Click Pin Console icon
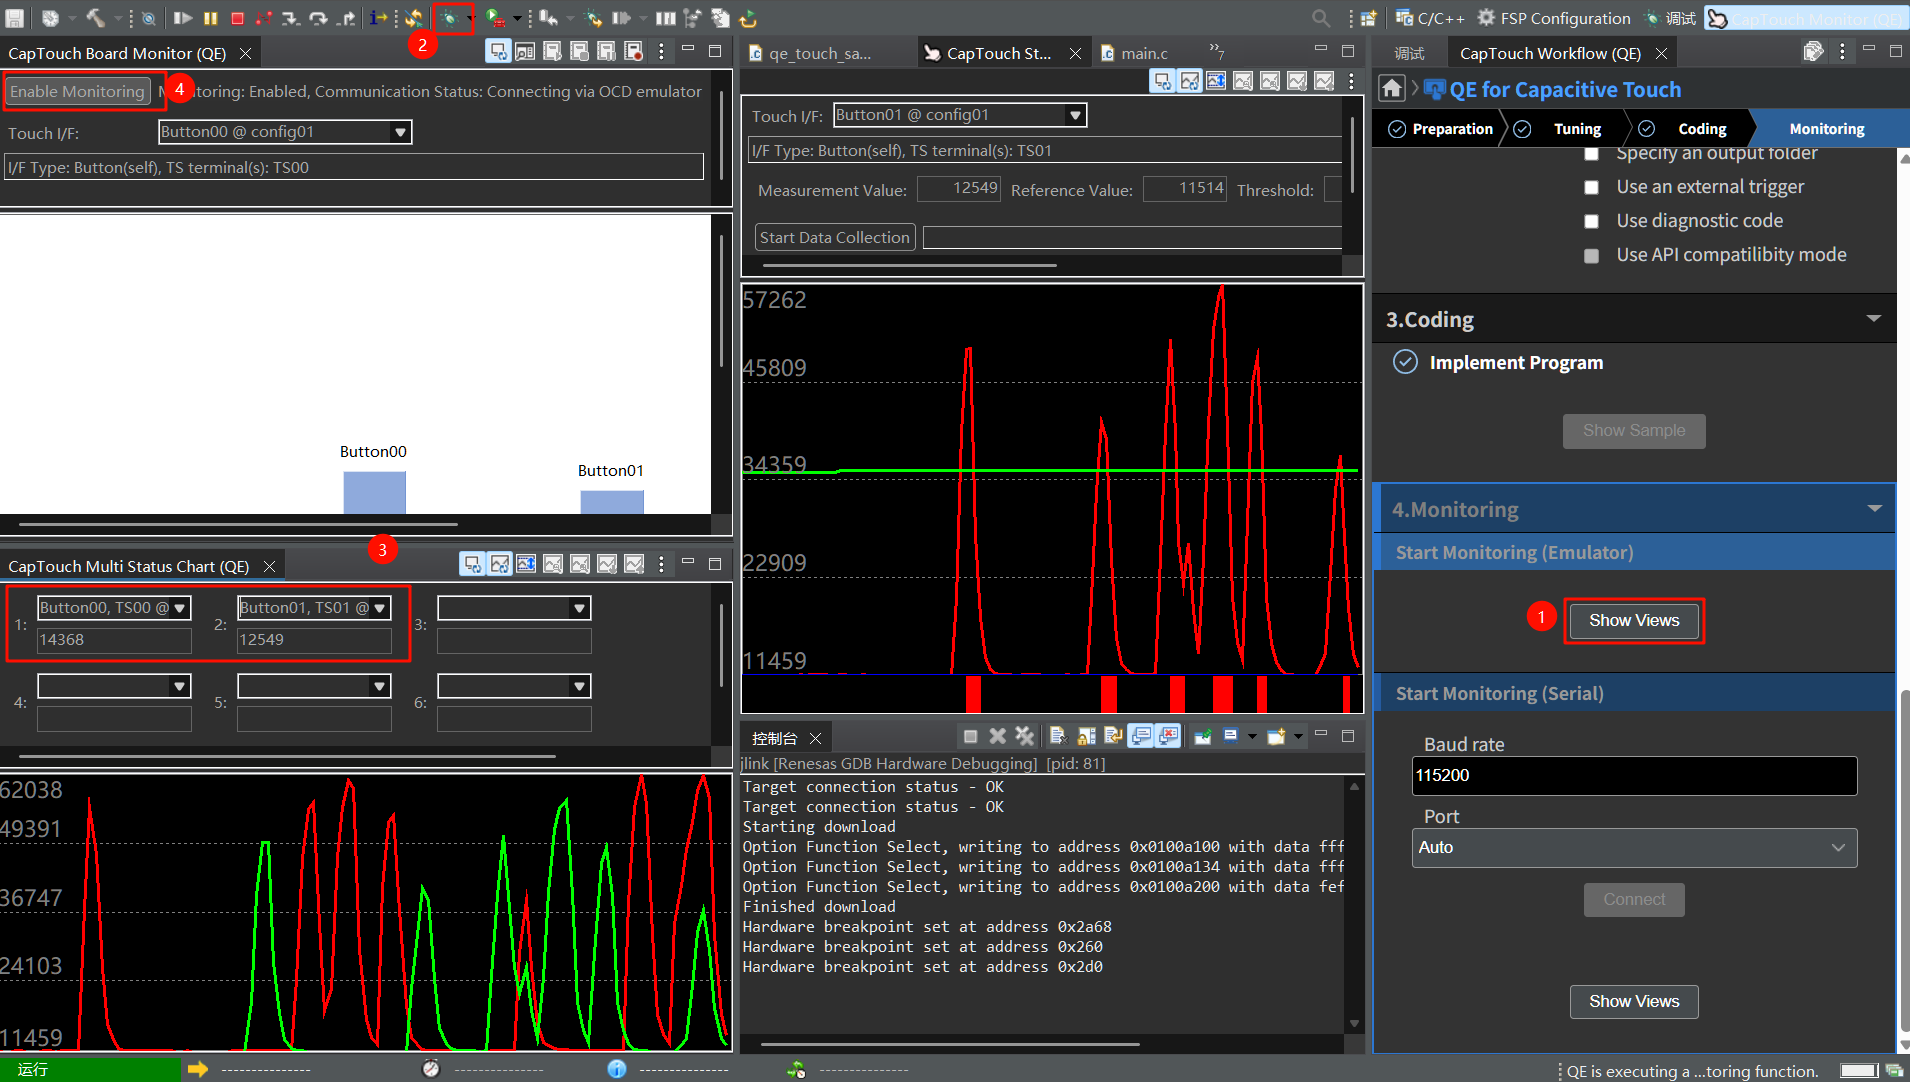Image resolution: width=1910 pixels, height=1082 pixels. (1203, 737)
